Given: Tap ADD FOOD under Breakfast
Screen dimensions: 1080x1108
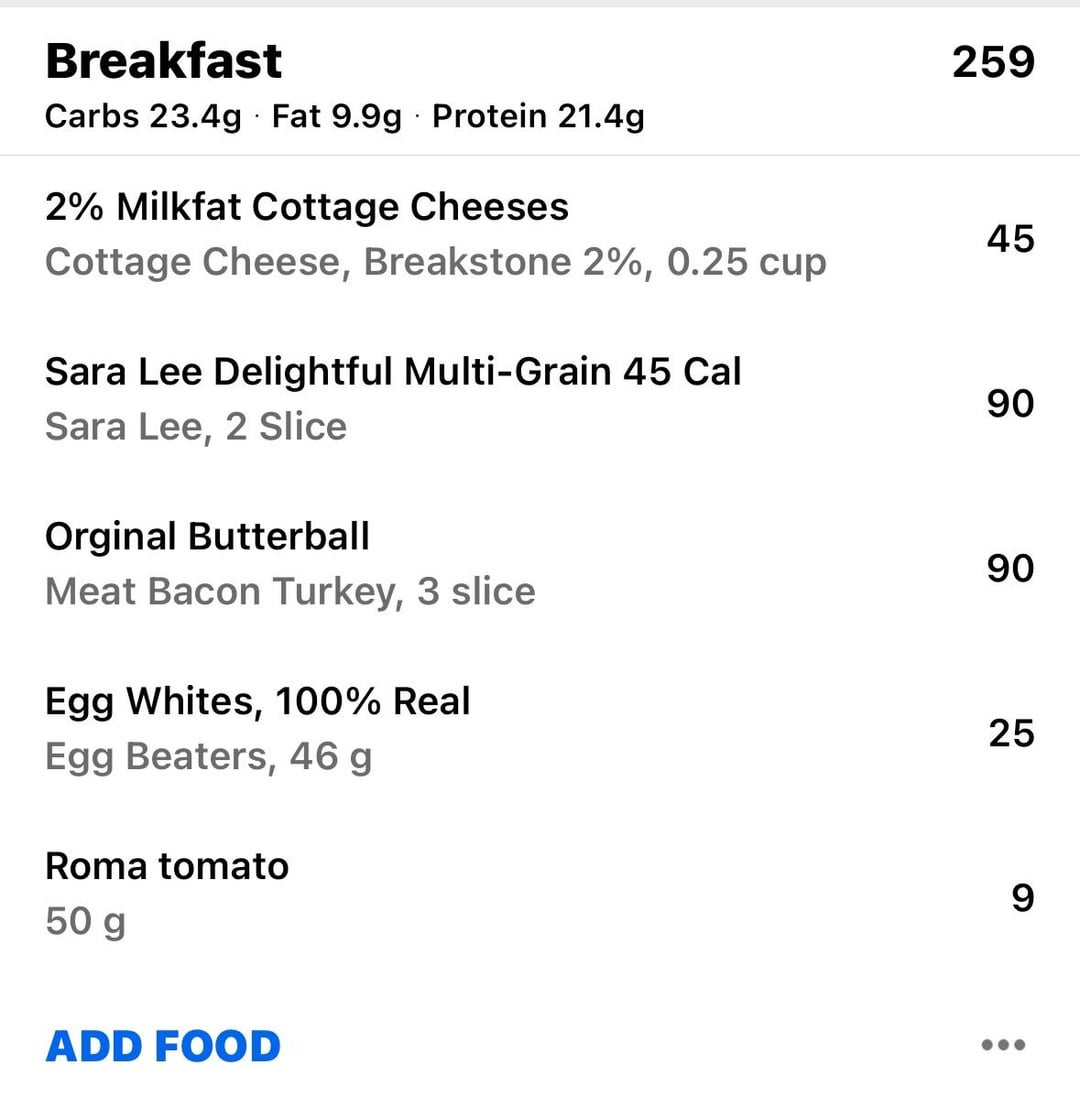Looking at the screenshot, I should 163,1047.
